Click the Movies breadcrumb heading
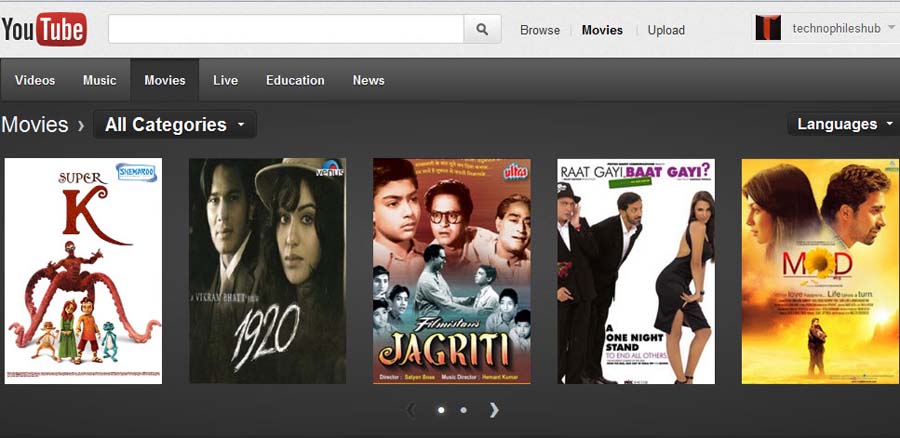Image resolution: width=900 pixels, height=438 pixels. pos(34,125)
